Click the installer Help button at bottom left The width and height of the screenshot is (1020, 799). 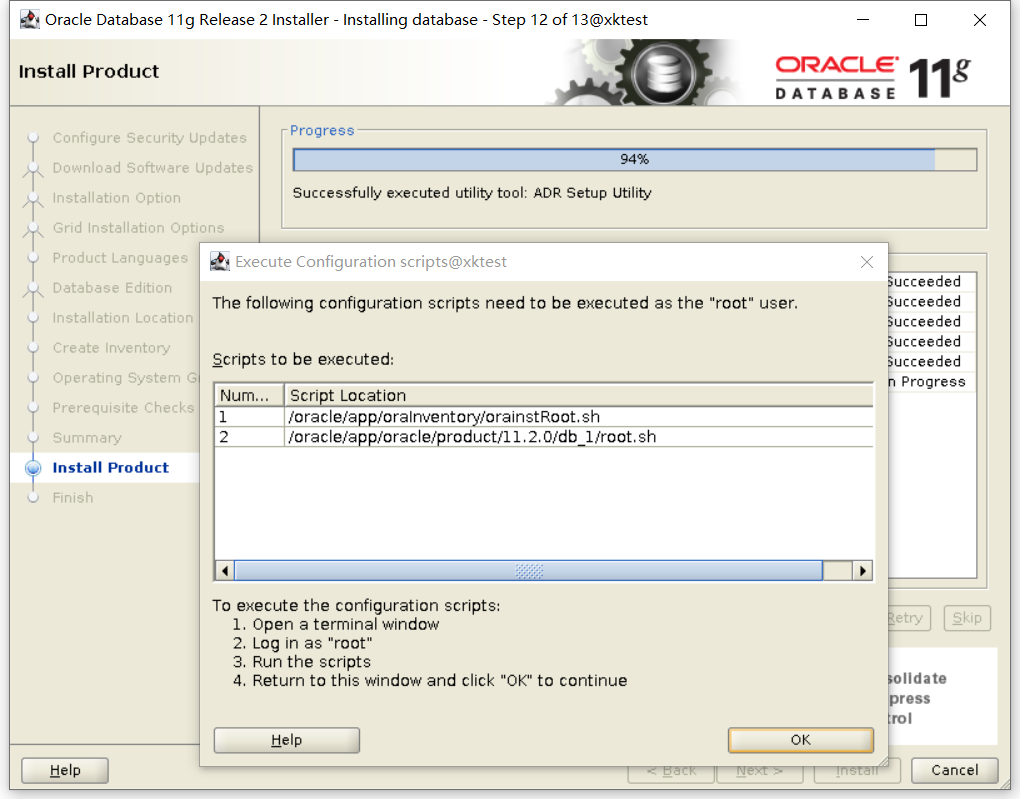coord(65,770)
